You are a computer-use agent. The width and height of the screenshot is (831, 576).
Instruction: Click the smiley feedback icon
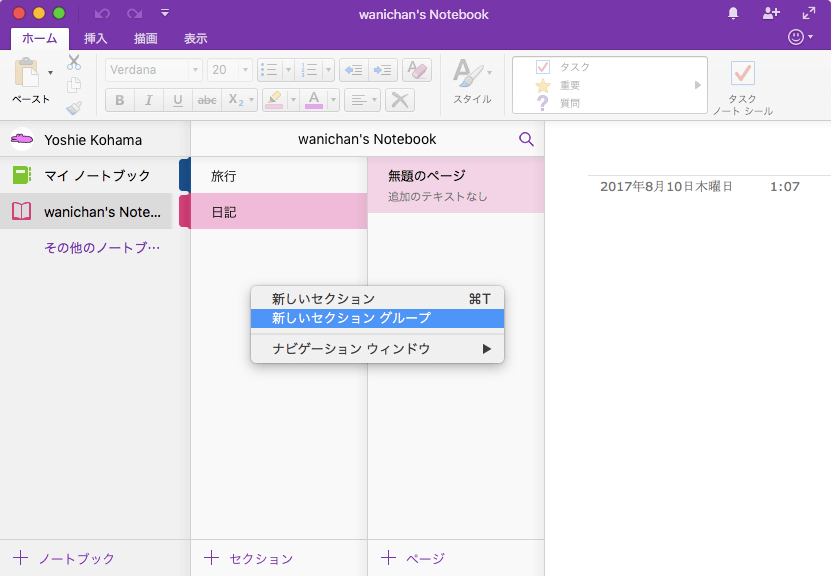point(795,37)
